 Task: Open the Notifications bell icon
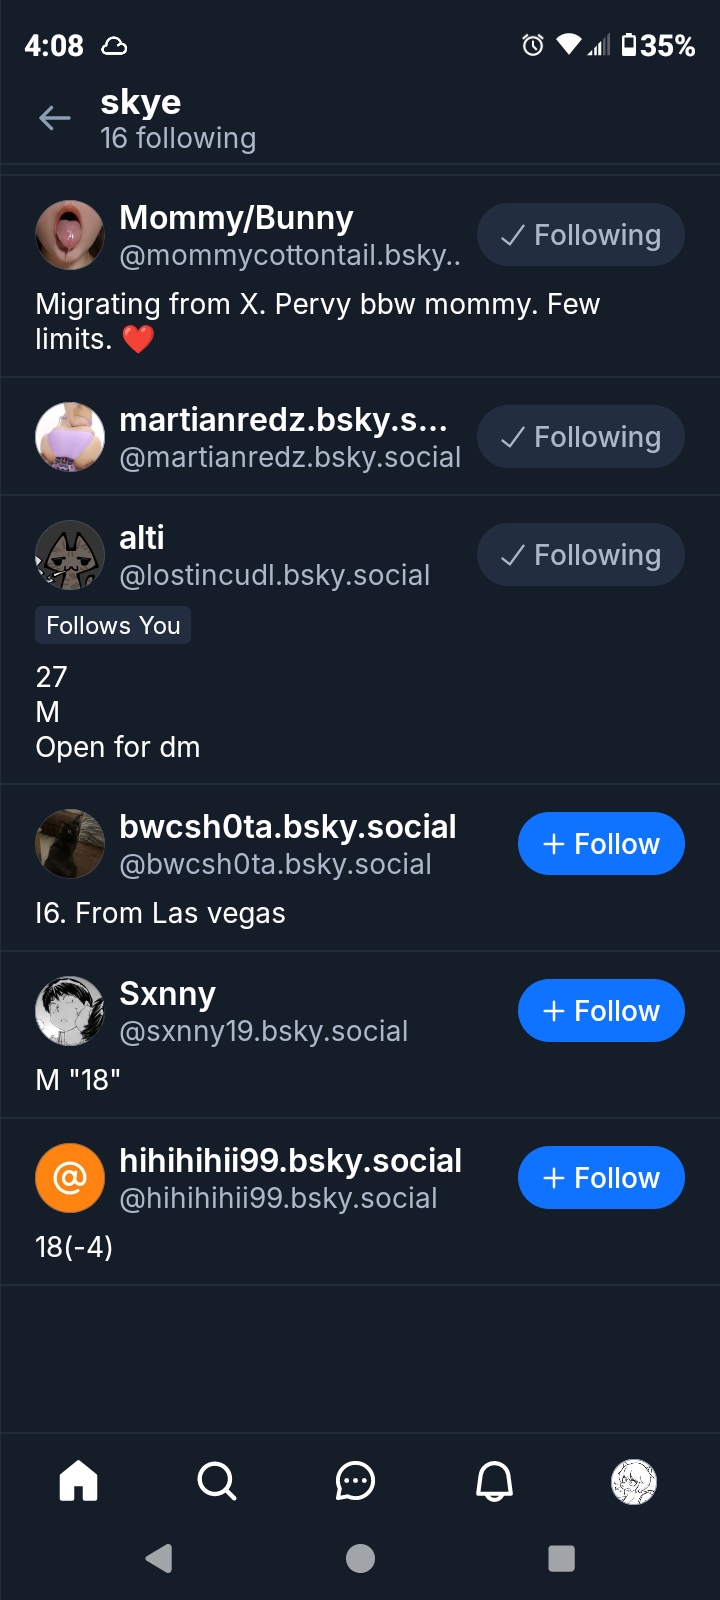point(494,1481)
